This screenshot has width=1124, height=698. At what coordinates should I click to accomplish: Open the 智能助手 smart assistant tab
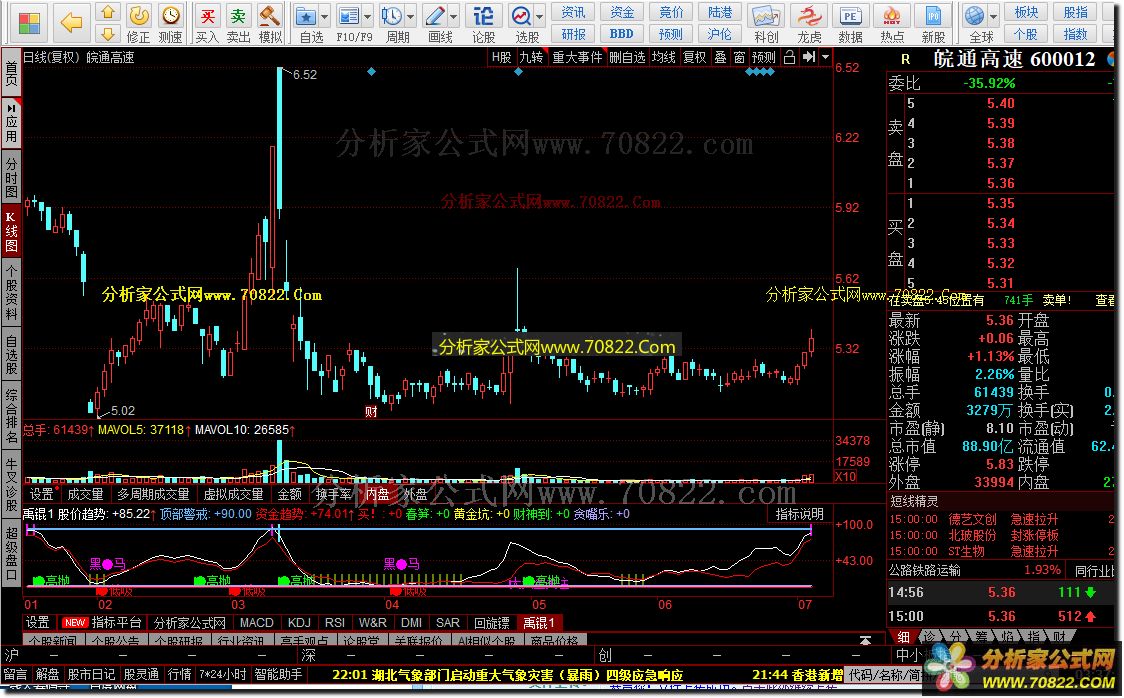click(278, 674)
